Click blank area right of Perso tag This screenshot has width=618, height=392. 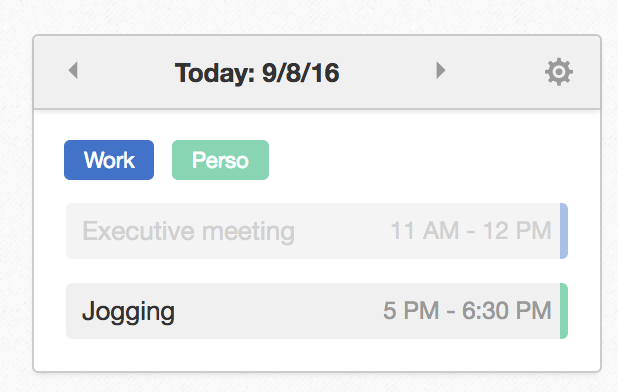pos(418,160)
